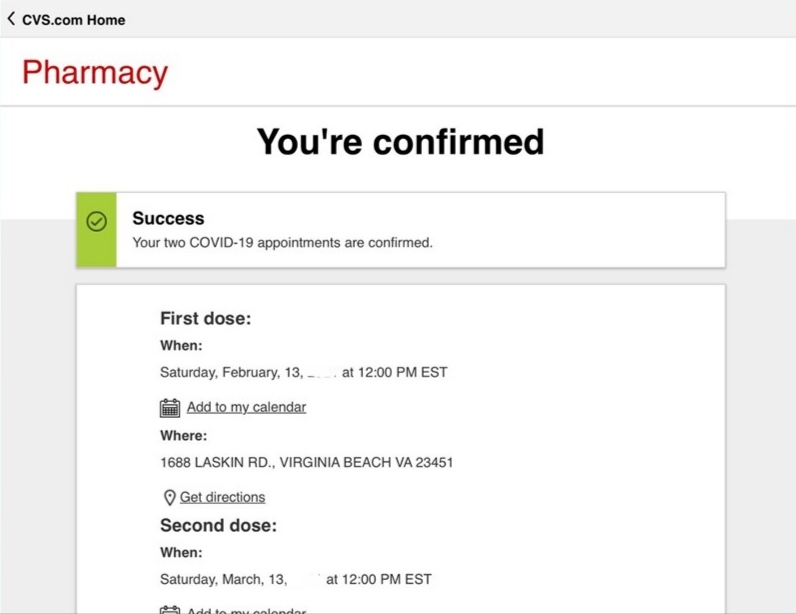Click the COVID-19 appointments confirmed message

tap(282, 242)
